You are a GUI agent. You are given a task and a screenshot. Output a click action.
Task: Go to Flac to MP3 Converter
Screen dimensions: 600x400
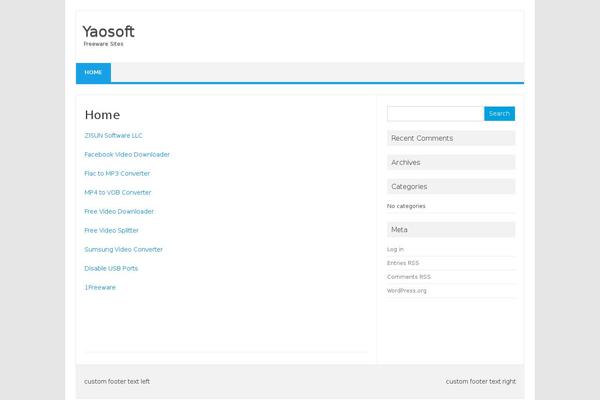[x=117, y=173]
